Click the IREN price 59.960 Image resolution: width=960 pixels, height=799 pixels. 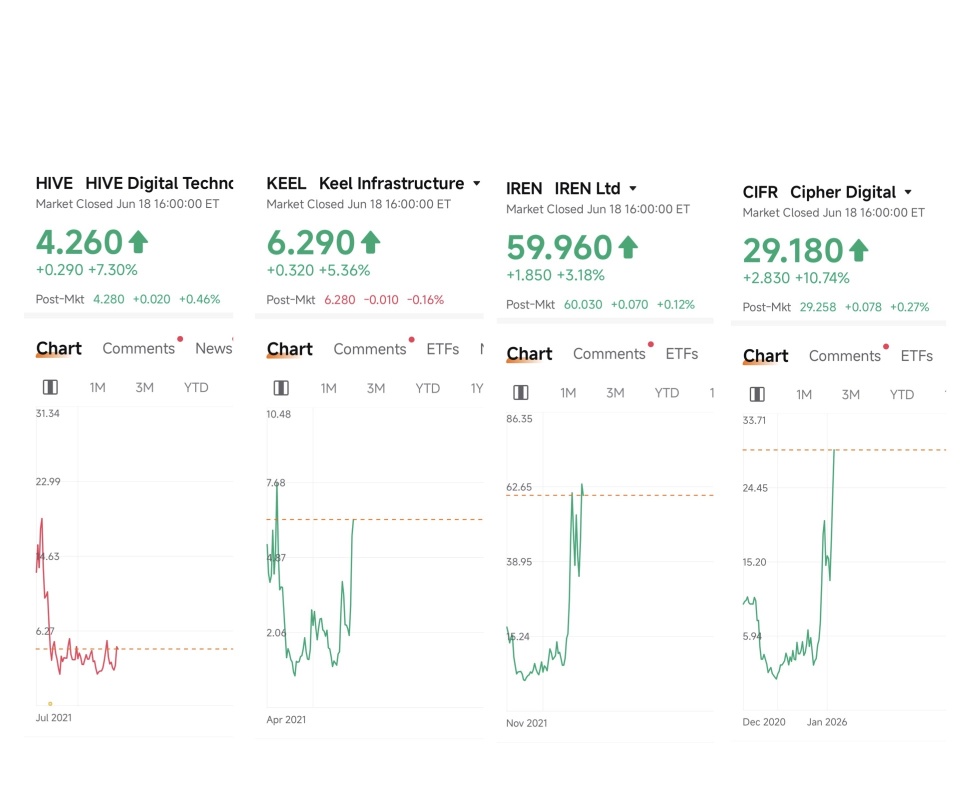tap(559, 248)
